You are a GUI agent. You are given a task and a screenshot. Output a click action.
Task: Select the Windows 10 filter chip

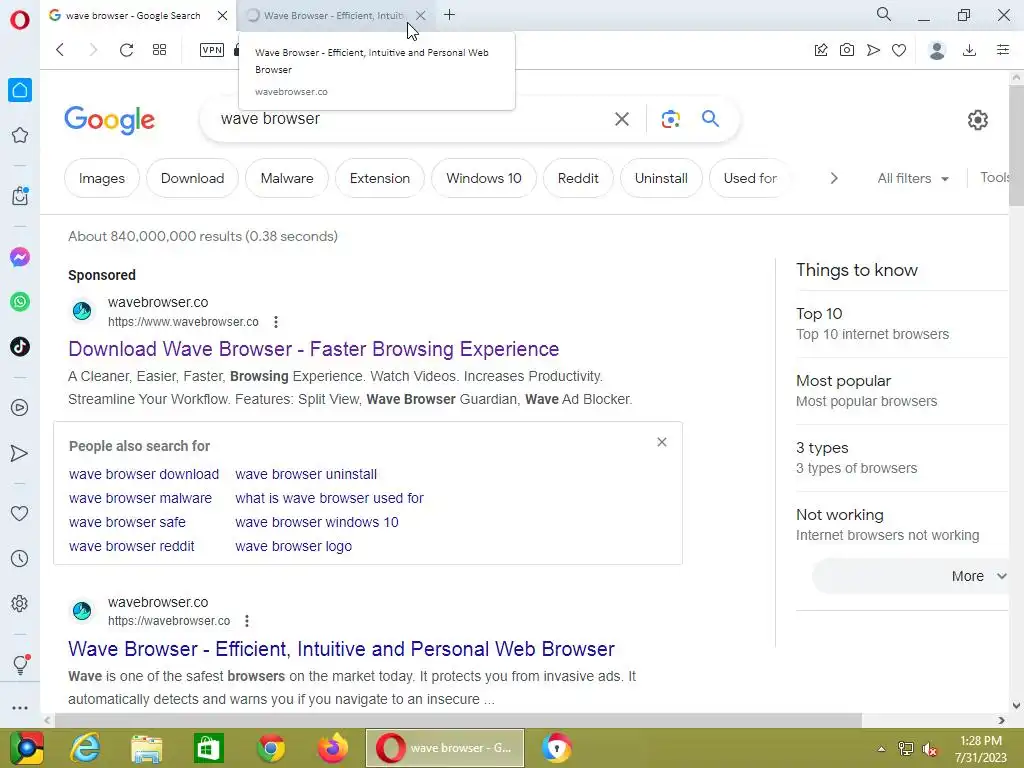coord(484,178)
